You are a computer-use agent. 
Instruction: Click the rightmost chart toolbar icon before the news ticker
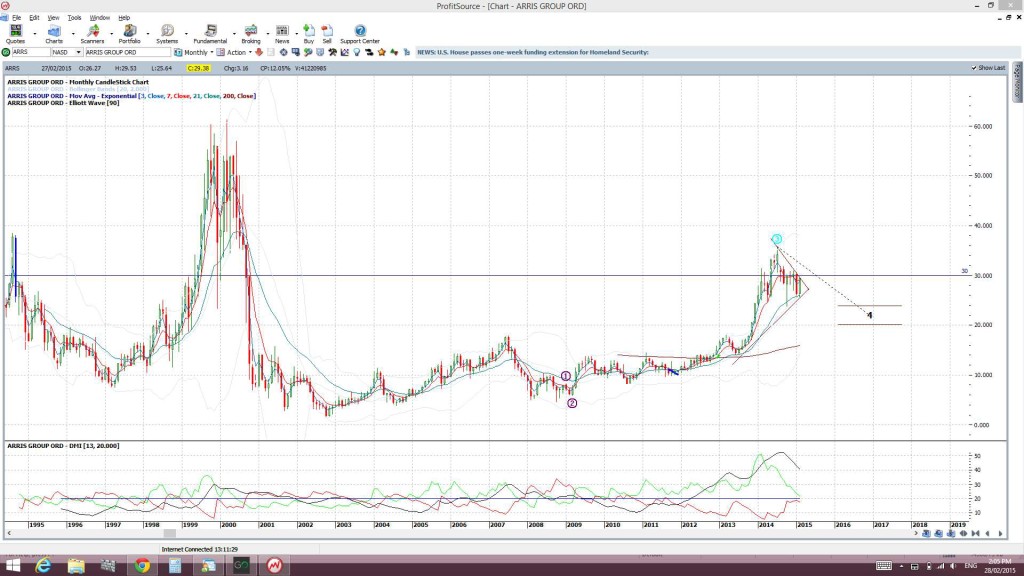pos(406,52)
